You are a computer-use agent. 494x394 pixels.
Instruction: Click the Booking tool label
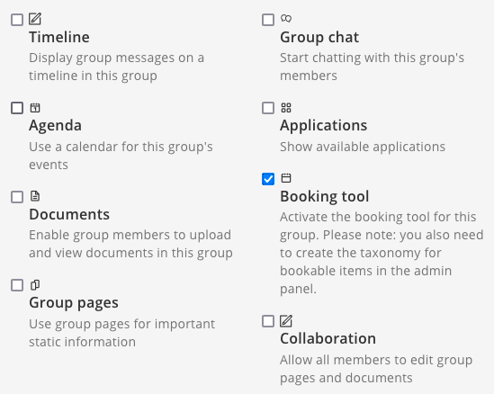(x=324, y=197)
